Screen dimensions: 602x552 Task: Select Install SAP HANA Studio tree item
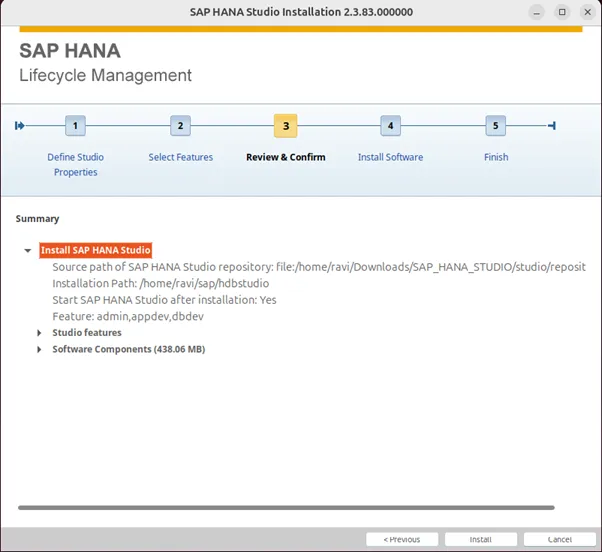click(96, 250)
